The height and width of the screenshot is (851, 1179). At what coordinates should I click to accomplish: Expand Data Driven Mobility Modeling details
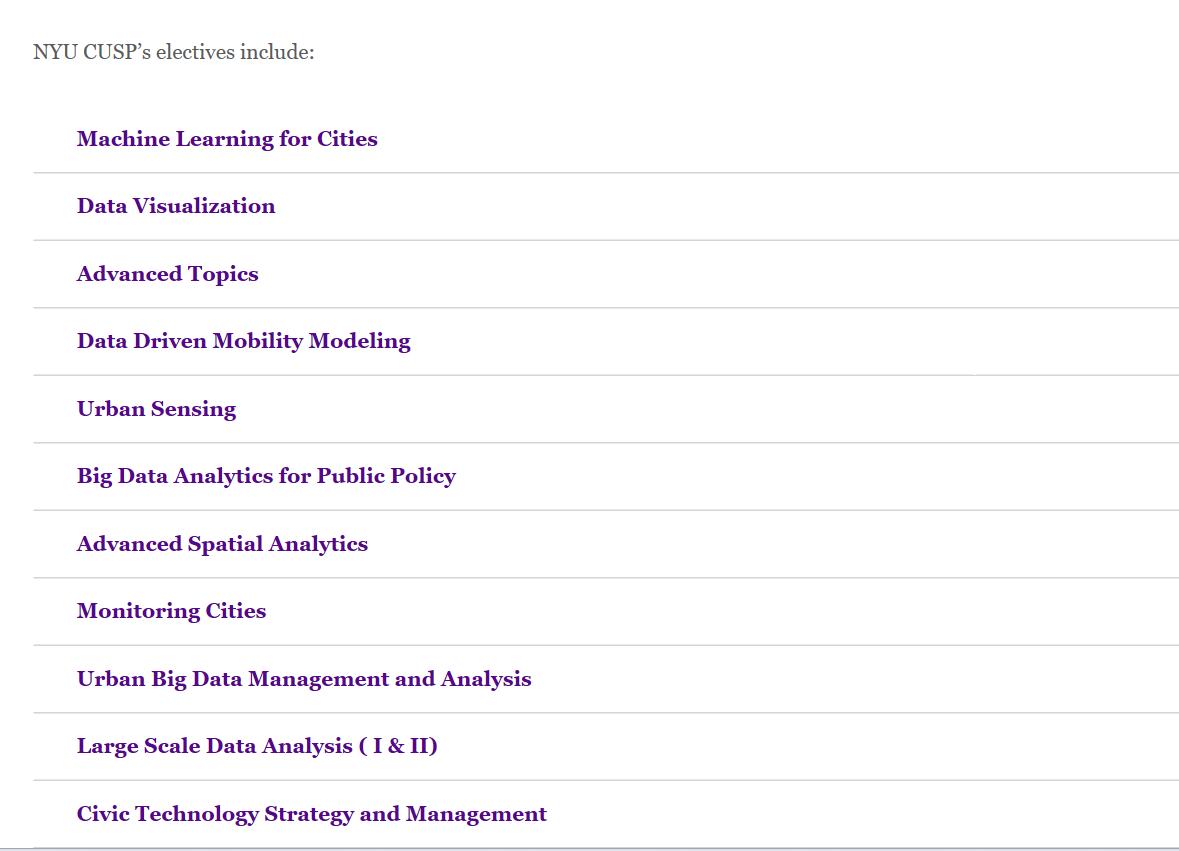pyautogui.click(x=243, y=341)
